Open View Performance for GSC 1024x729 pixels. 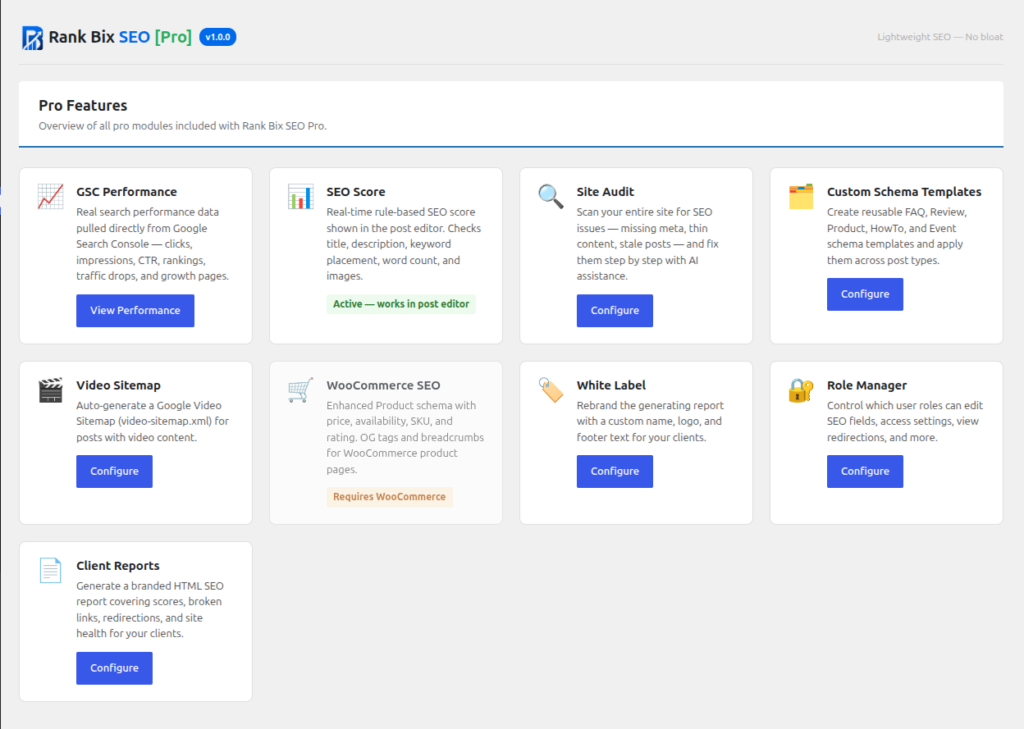[135, 310]
